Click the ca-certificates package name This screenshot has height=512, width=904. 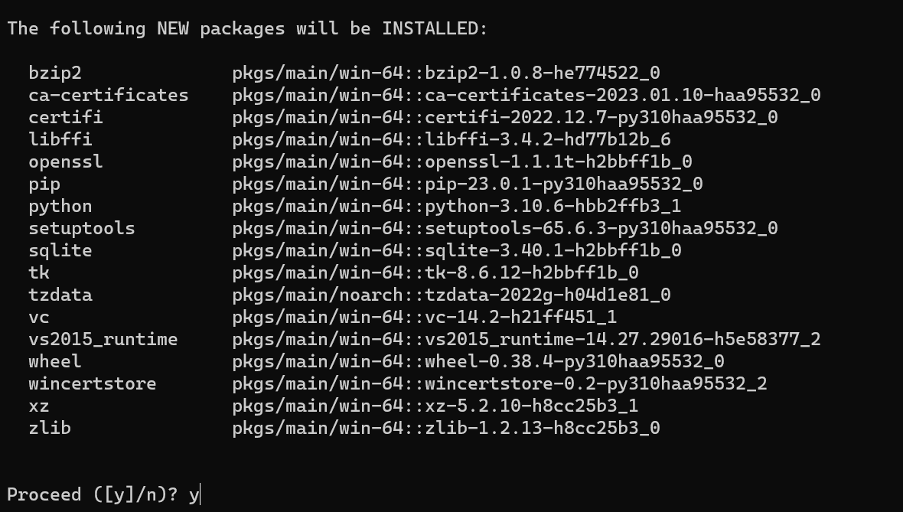point(108,95)
